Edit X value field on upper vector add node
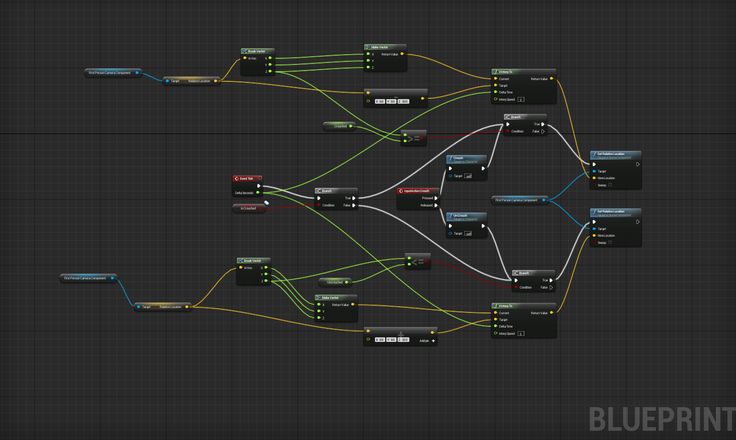The image size is (736, 440). click(380, 101)
